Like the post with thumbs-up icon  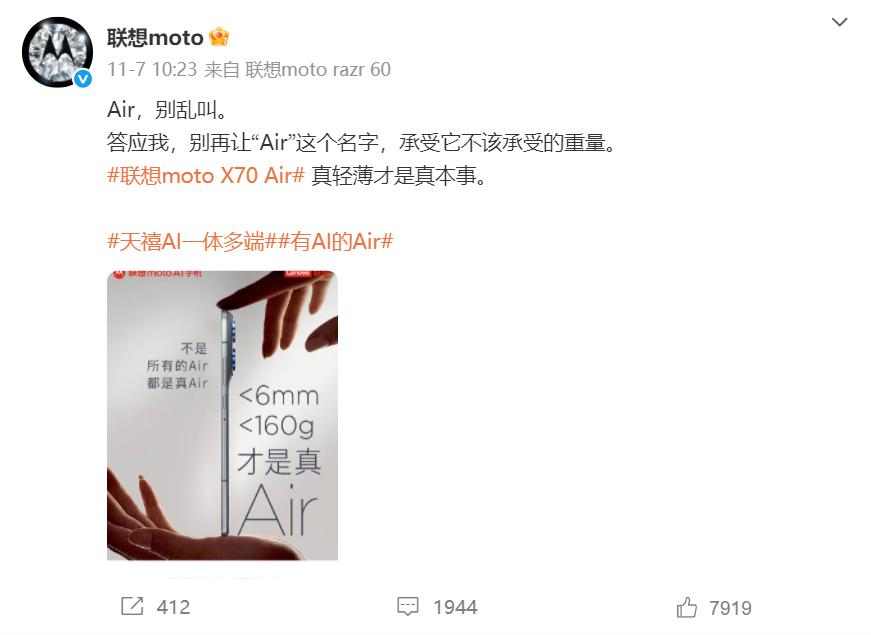pyautogui.click(x=687, y=607)
